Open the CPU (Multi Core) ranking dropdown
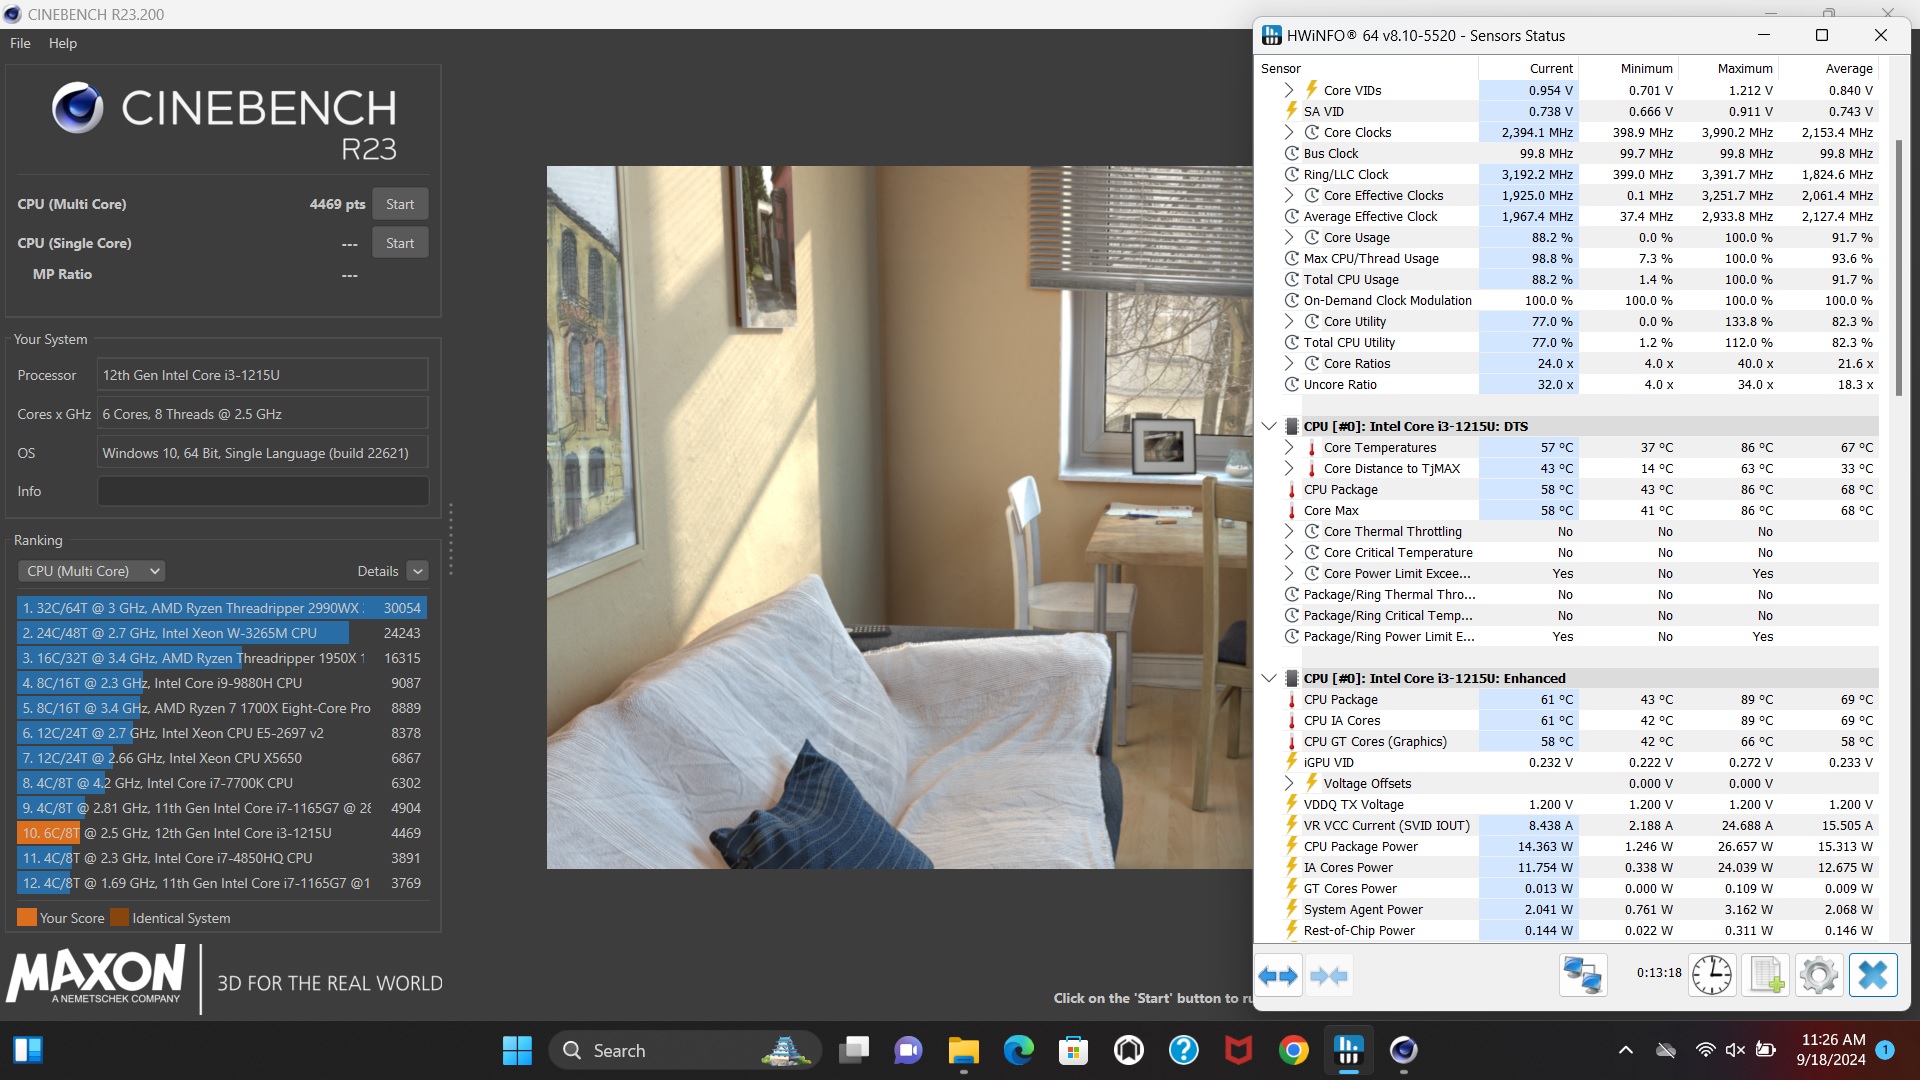1920x1080 pixels. tap(92, 571)
